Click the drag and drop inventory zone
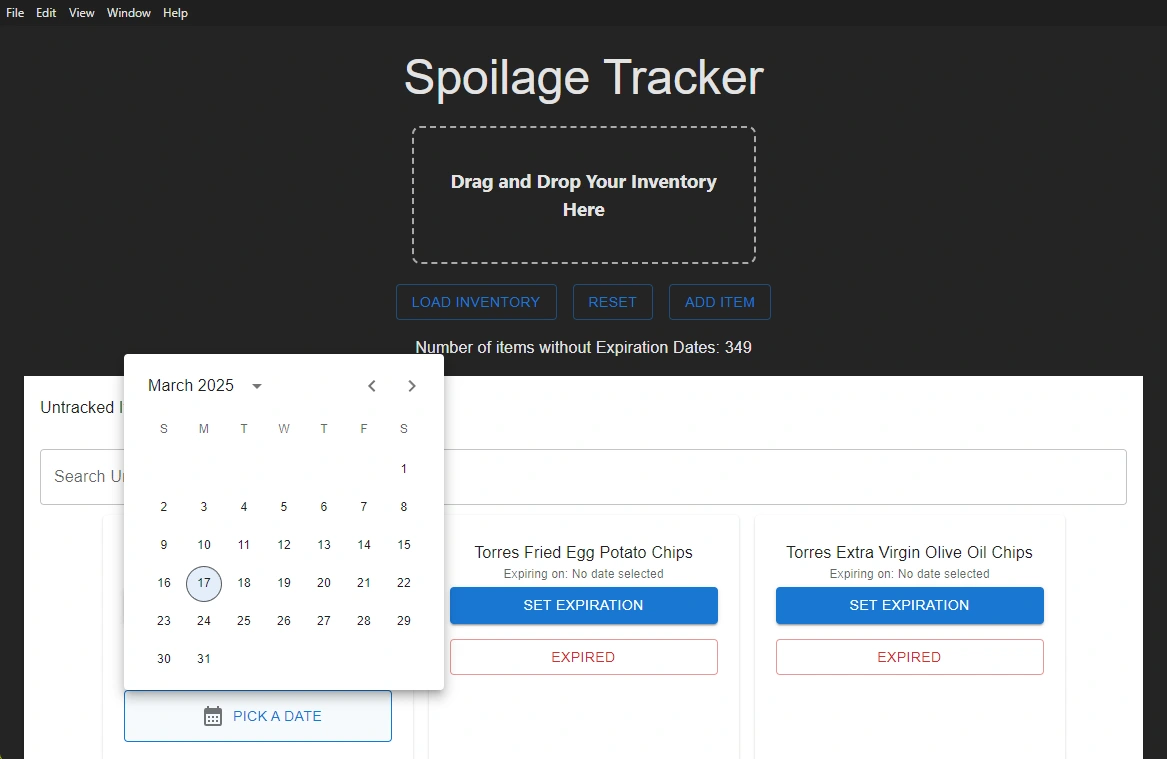This screenshot has height=759, width=1167. [x=583, y=195]
